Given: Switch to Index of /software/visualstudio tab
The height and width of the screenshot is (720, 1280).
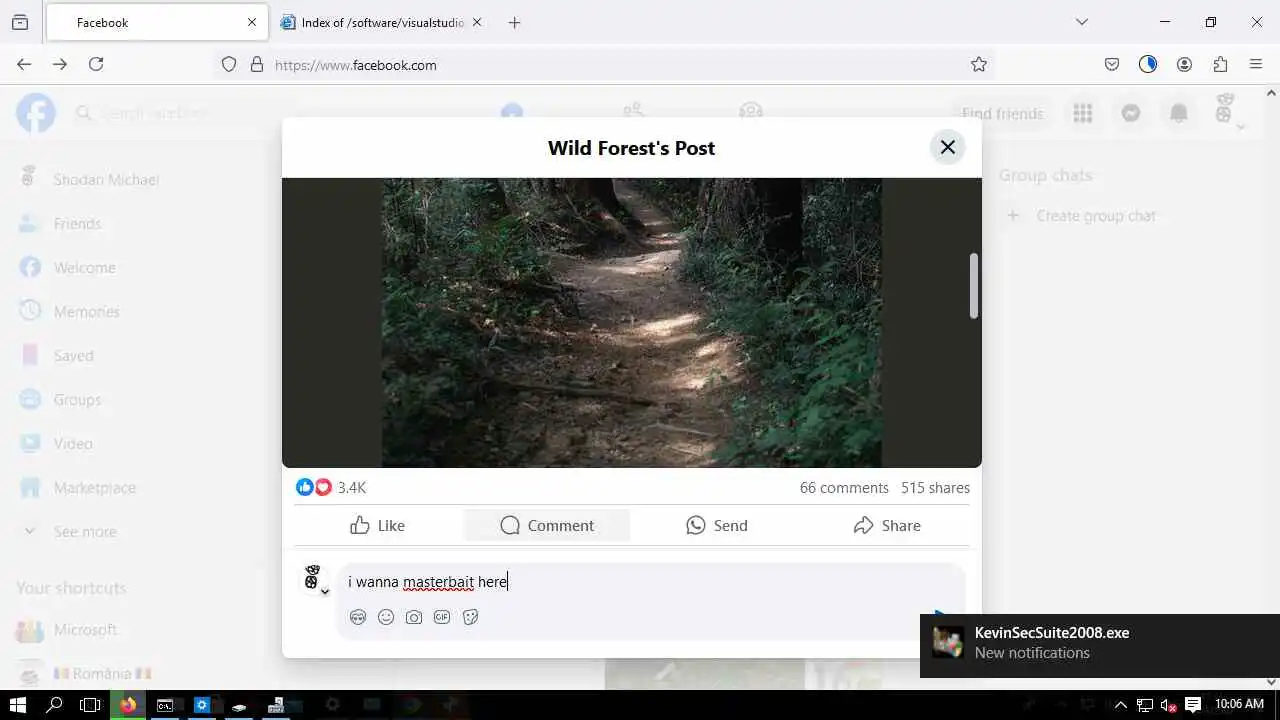Looking at the screenshot, I should (383, 22).
